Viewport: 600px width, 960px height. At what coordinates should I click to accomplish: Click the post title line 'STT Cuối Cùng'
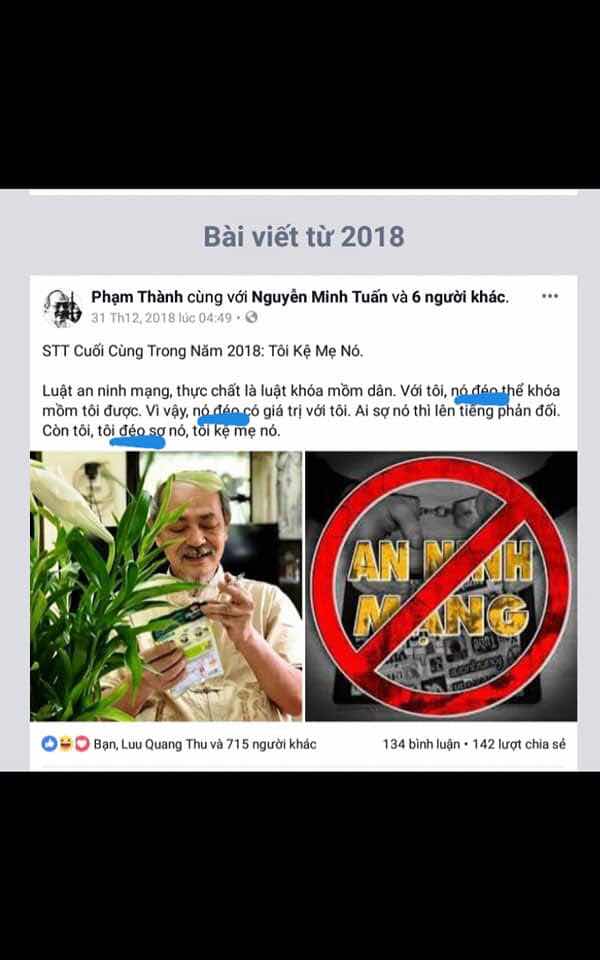203,353
